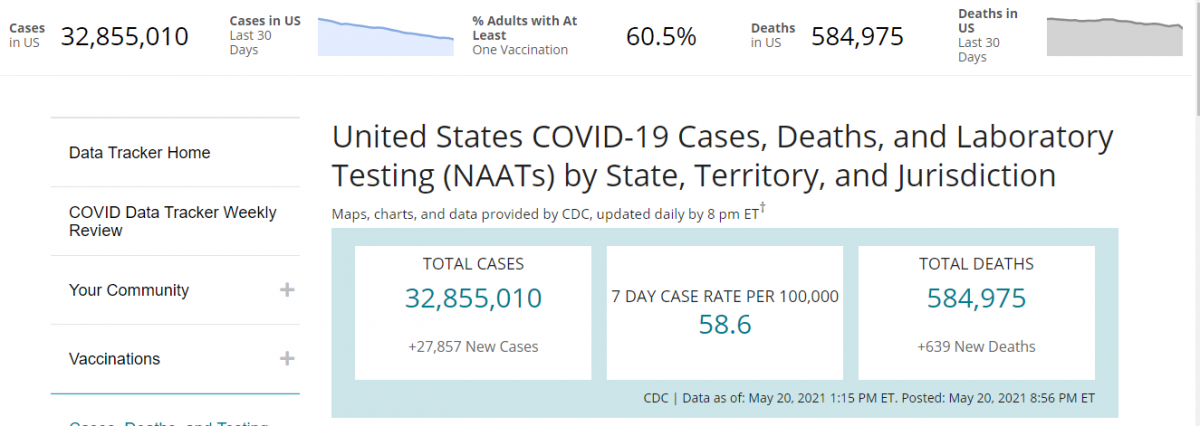Click the 60.5% adult vaccination figure
Viewport: 1200px width, 426px height.
[661, 37]
